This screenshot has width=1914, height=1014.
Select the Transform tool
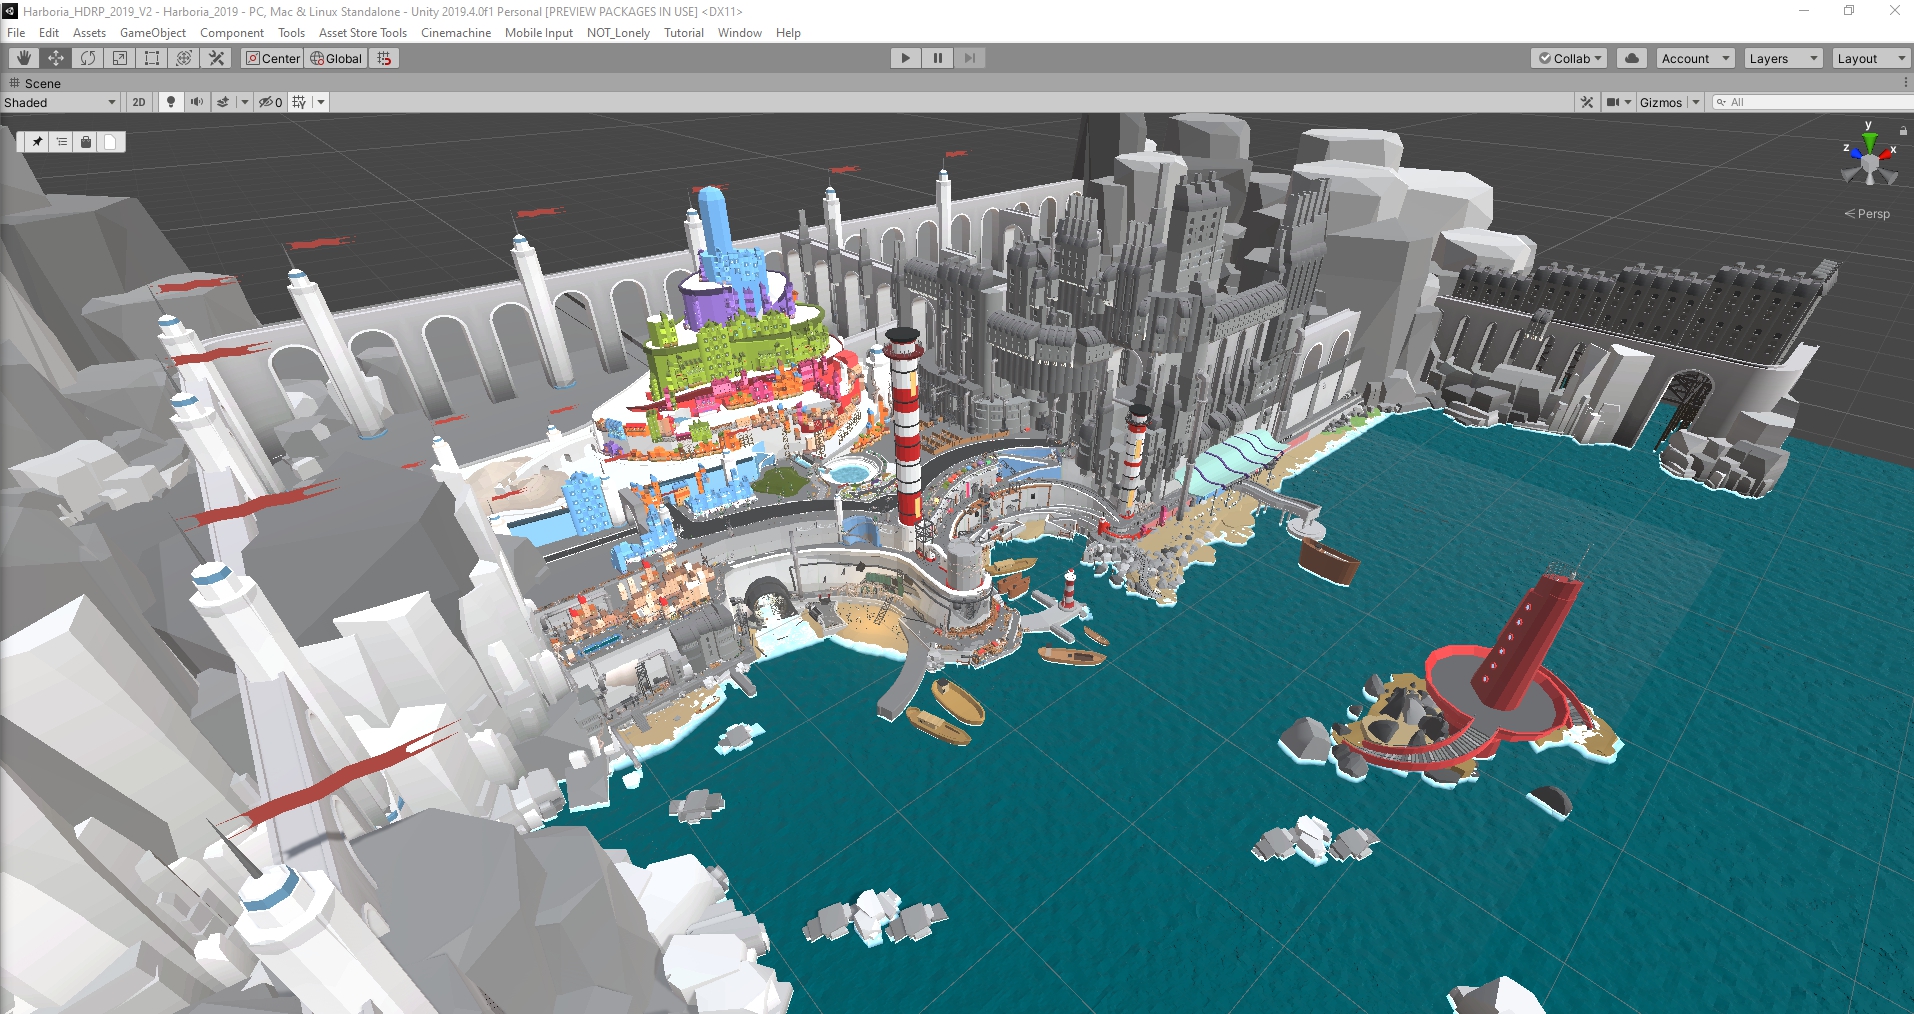pyautogui.click(x=183, y=58)
